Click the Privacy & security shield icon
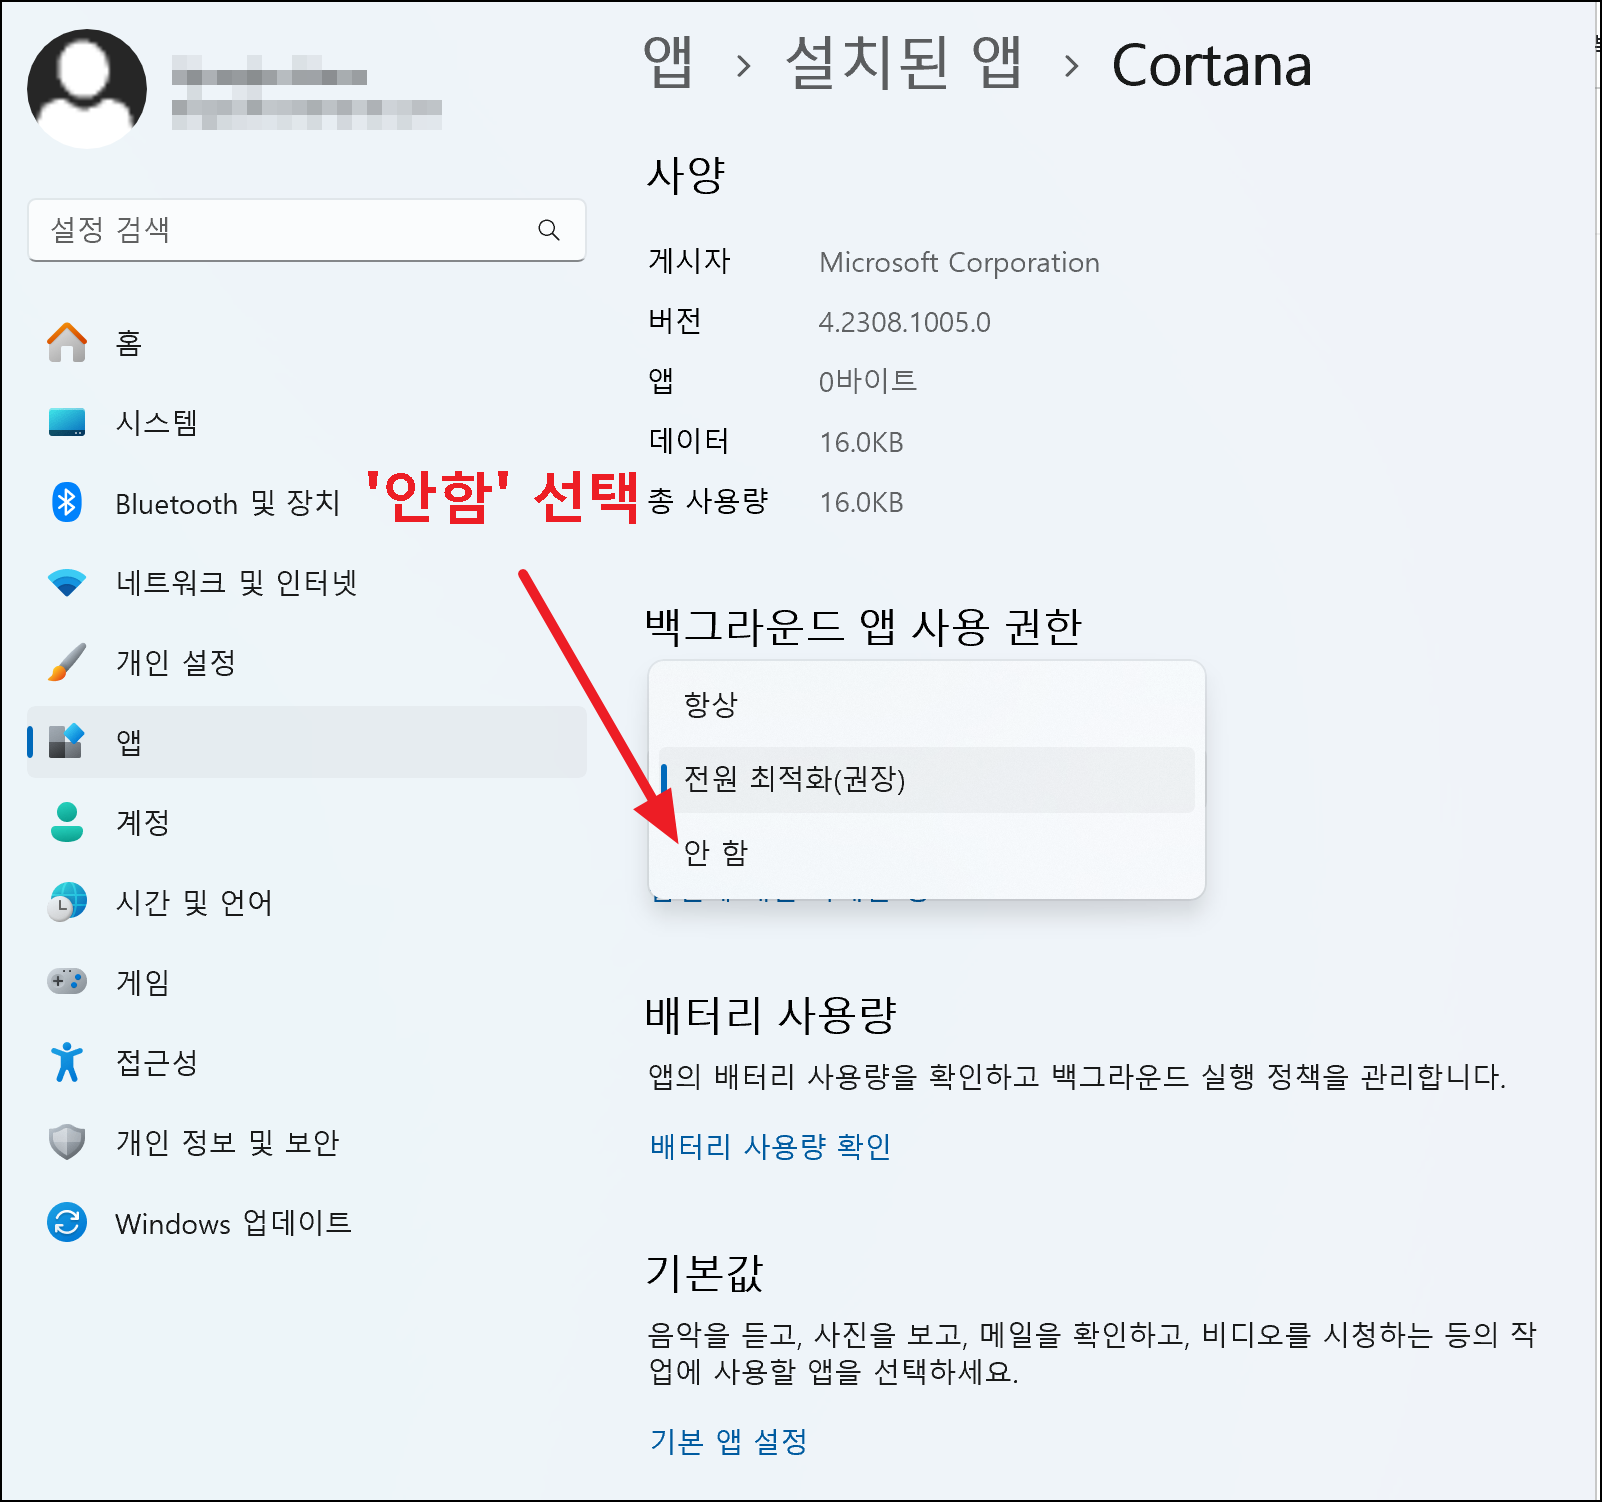1602x1502 pixels. (x=67, y=1142)
